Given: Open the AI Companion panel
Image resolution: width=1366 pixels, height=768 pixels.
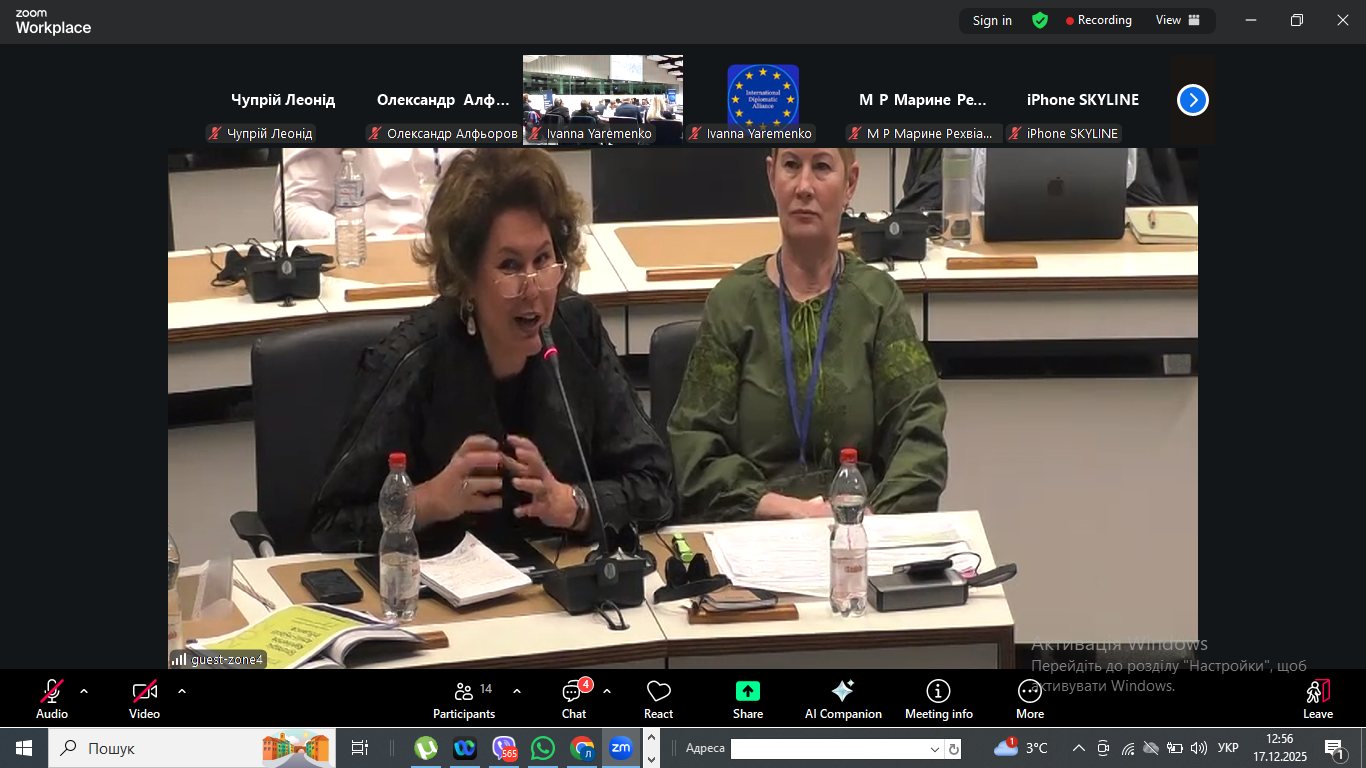Looking at the screenshot, I should click(x=843, y=699).
